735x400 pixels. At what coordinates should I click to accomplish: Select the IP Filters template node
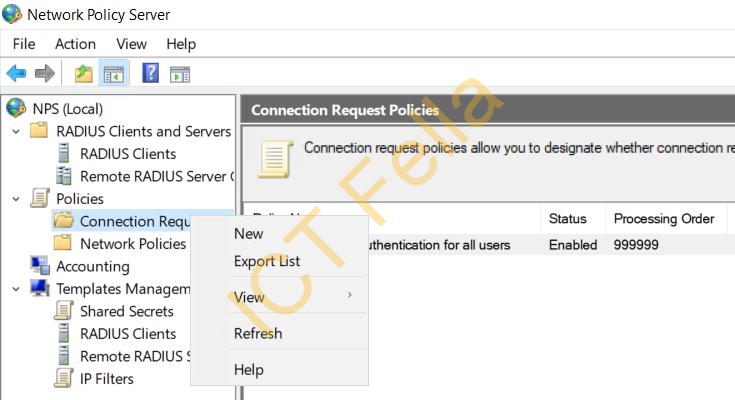106,379
